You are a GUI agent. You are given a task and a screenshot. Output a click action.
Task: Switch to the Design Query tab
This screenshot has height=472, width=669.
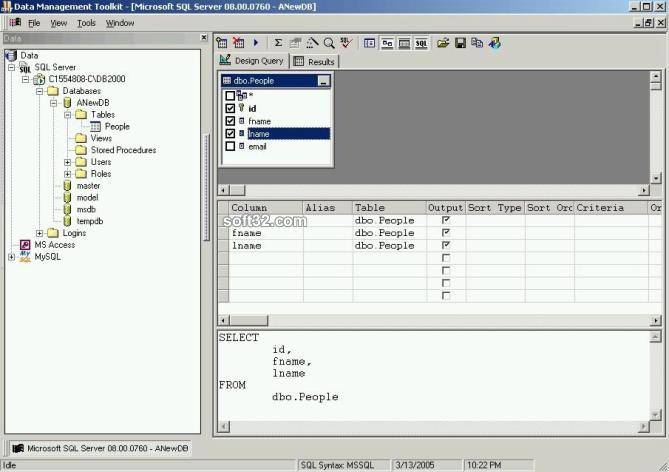tap(252, 61)
